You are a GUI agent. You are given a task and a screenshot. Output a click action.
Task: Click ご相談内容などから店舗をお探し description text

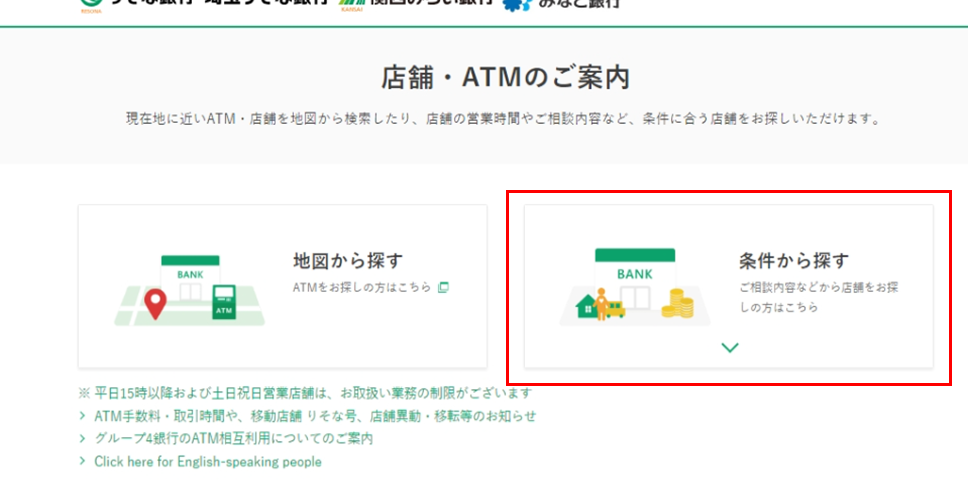[x=818, y=297]
